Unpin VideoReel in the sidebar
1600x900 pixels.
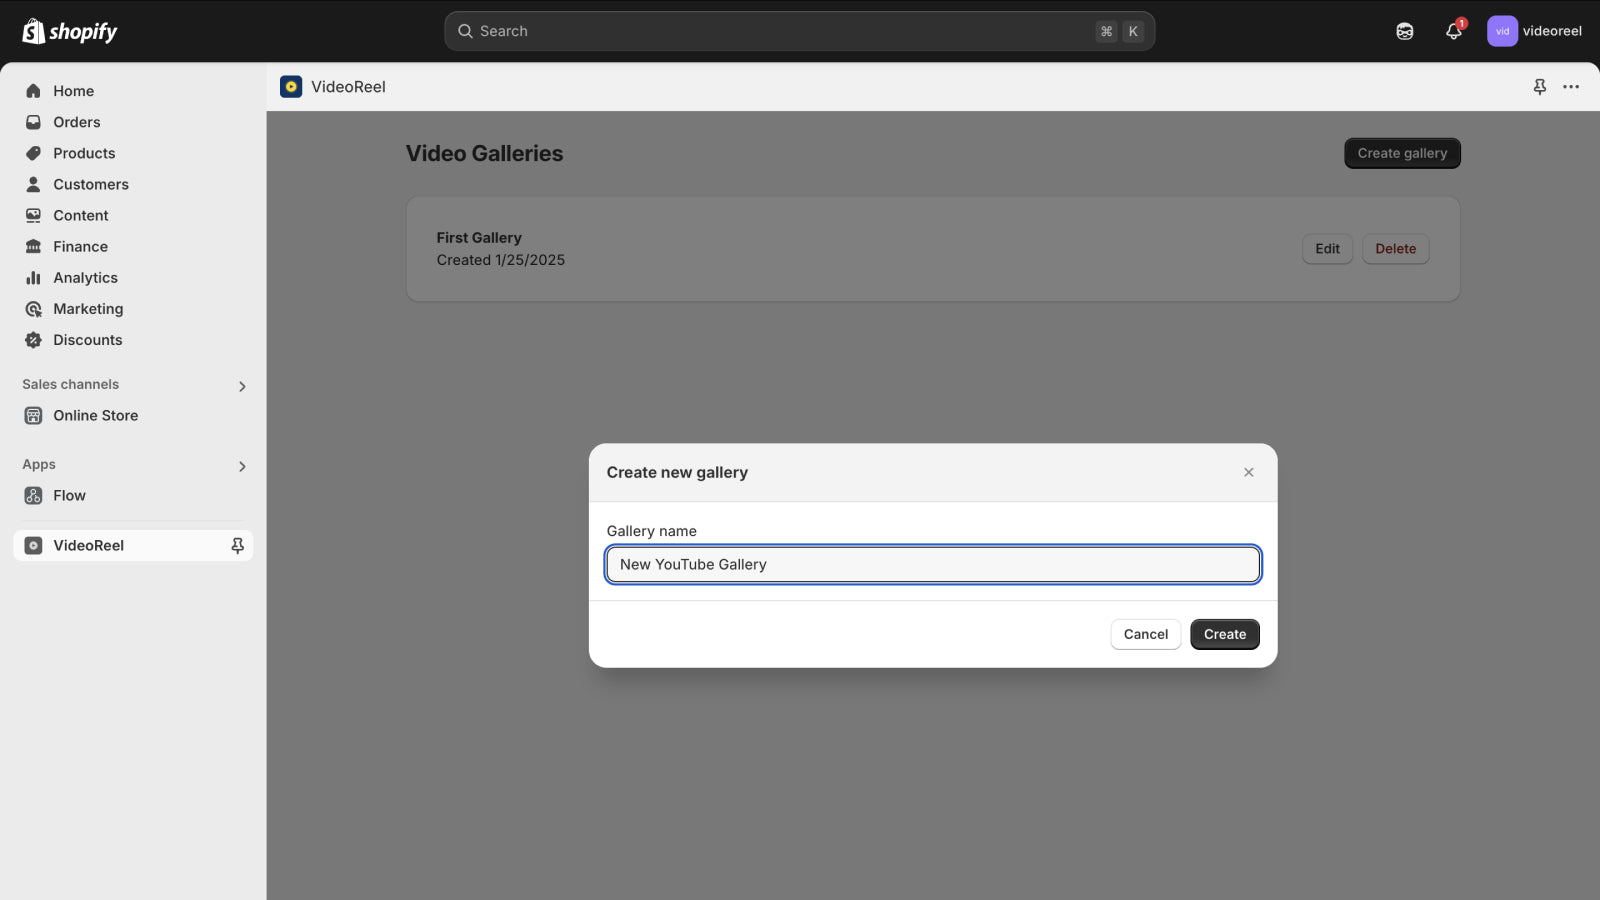(237, 545)
